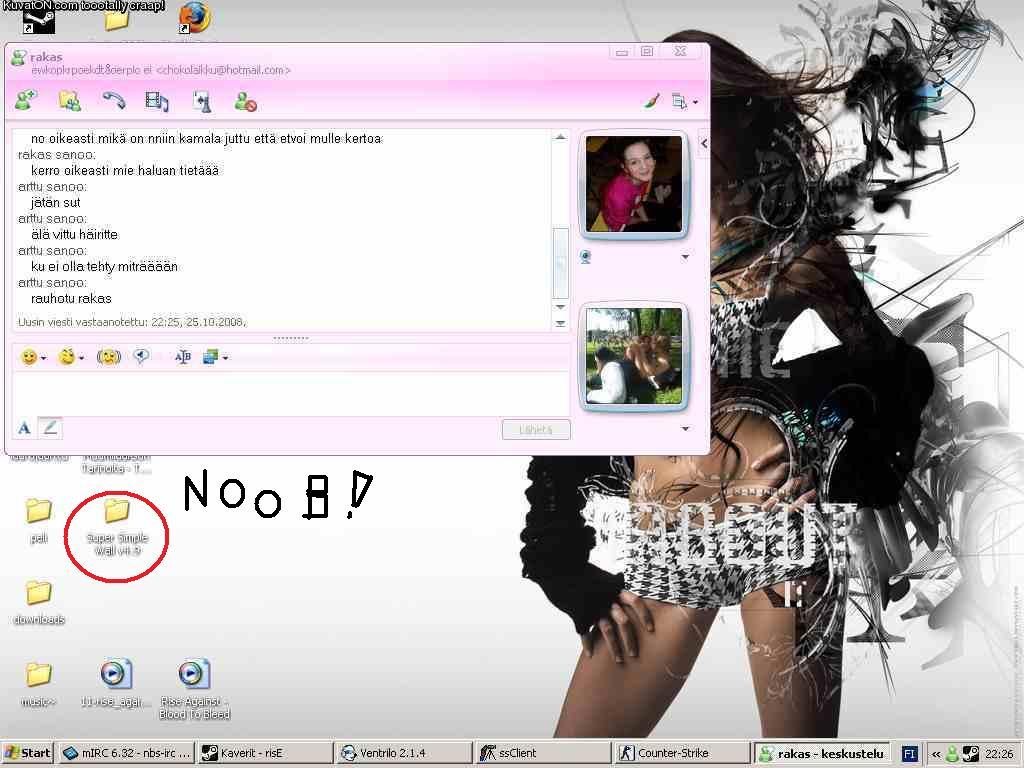This screenshot has height=768, width=1024.
Task: Start a voice call with phone icon
Action: (113, 100)
